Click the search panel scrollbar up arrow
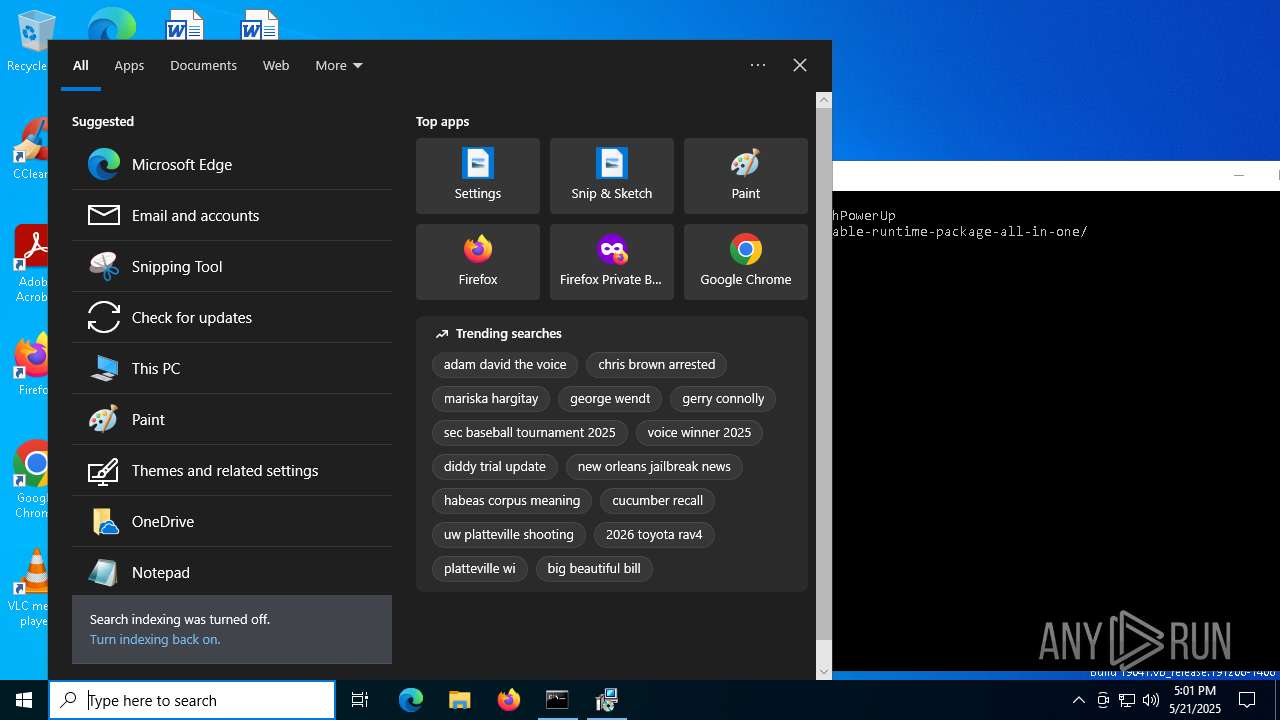 824,100
